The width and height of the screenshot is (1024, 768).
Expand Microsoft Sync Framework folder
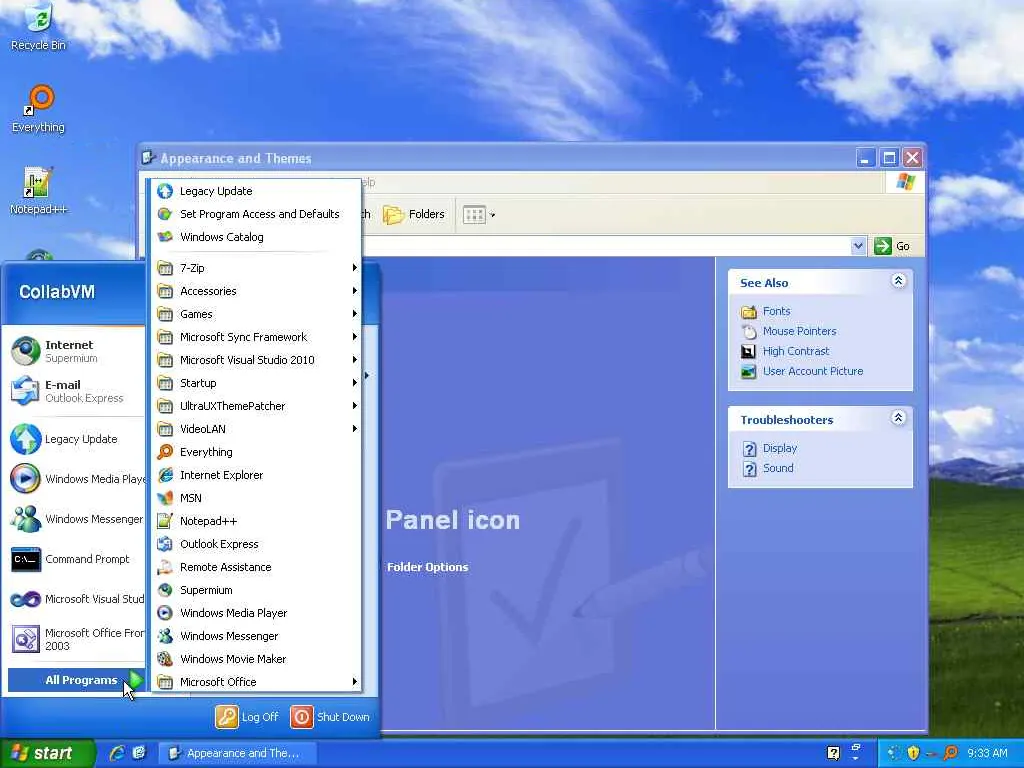(256, 337)
